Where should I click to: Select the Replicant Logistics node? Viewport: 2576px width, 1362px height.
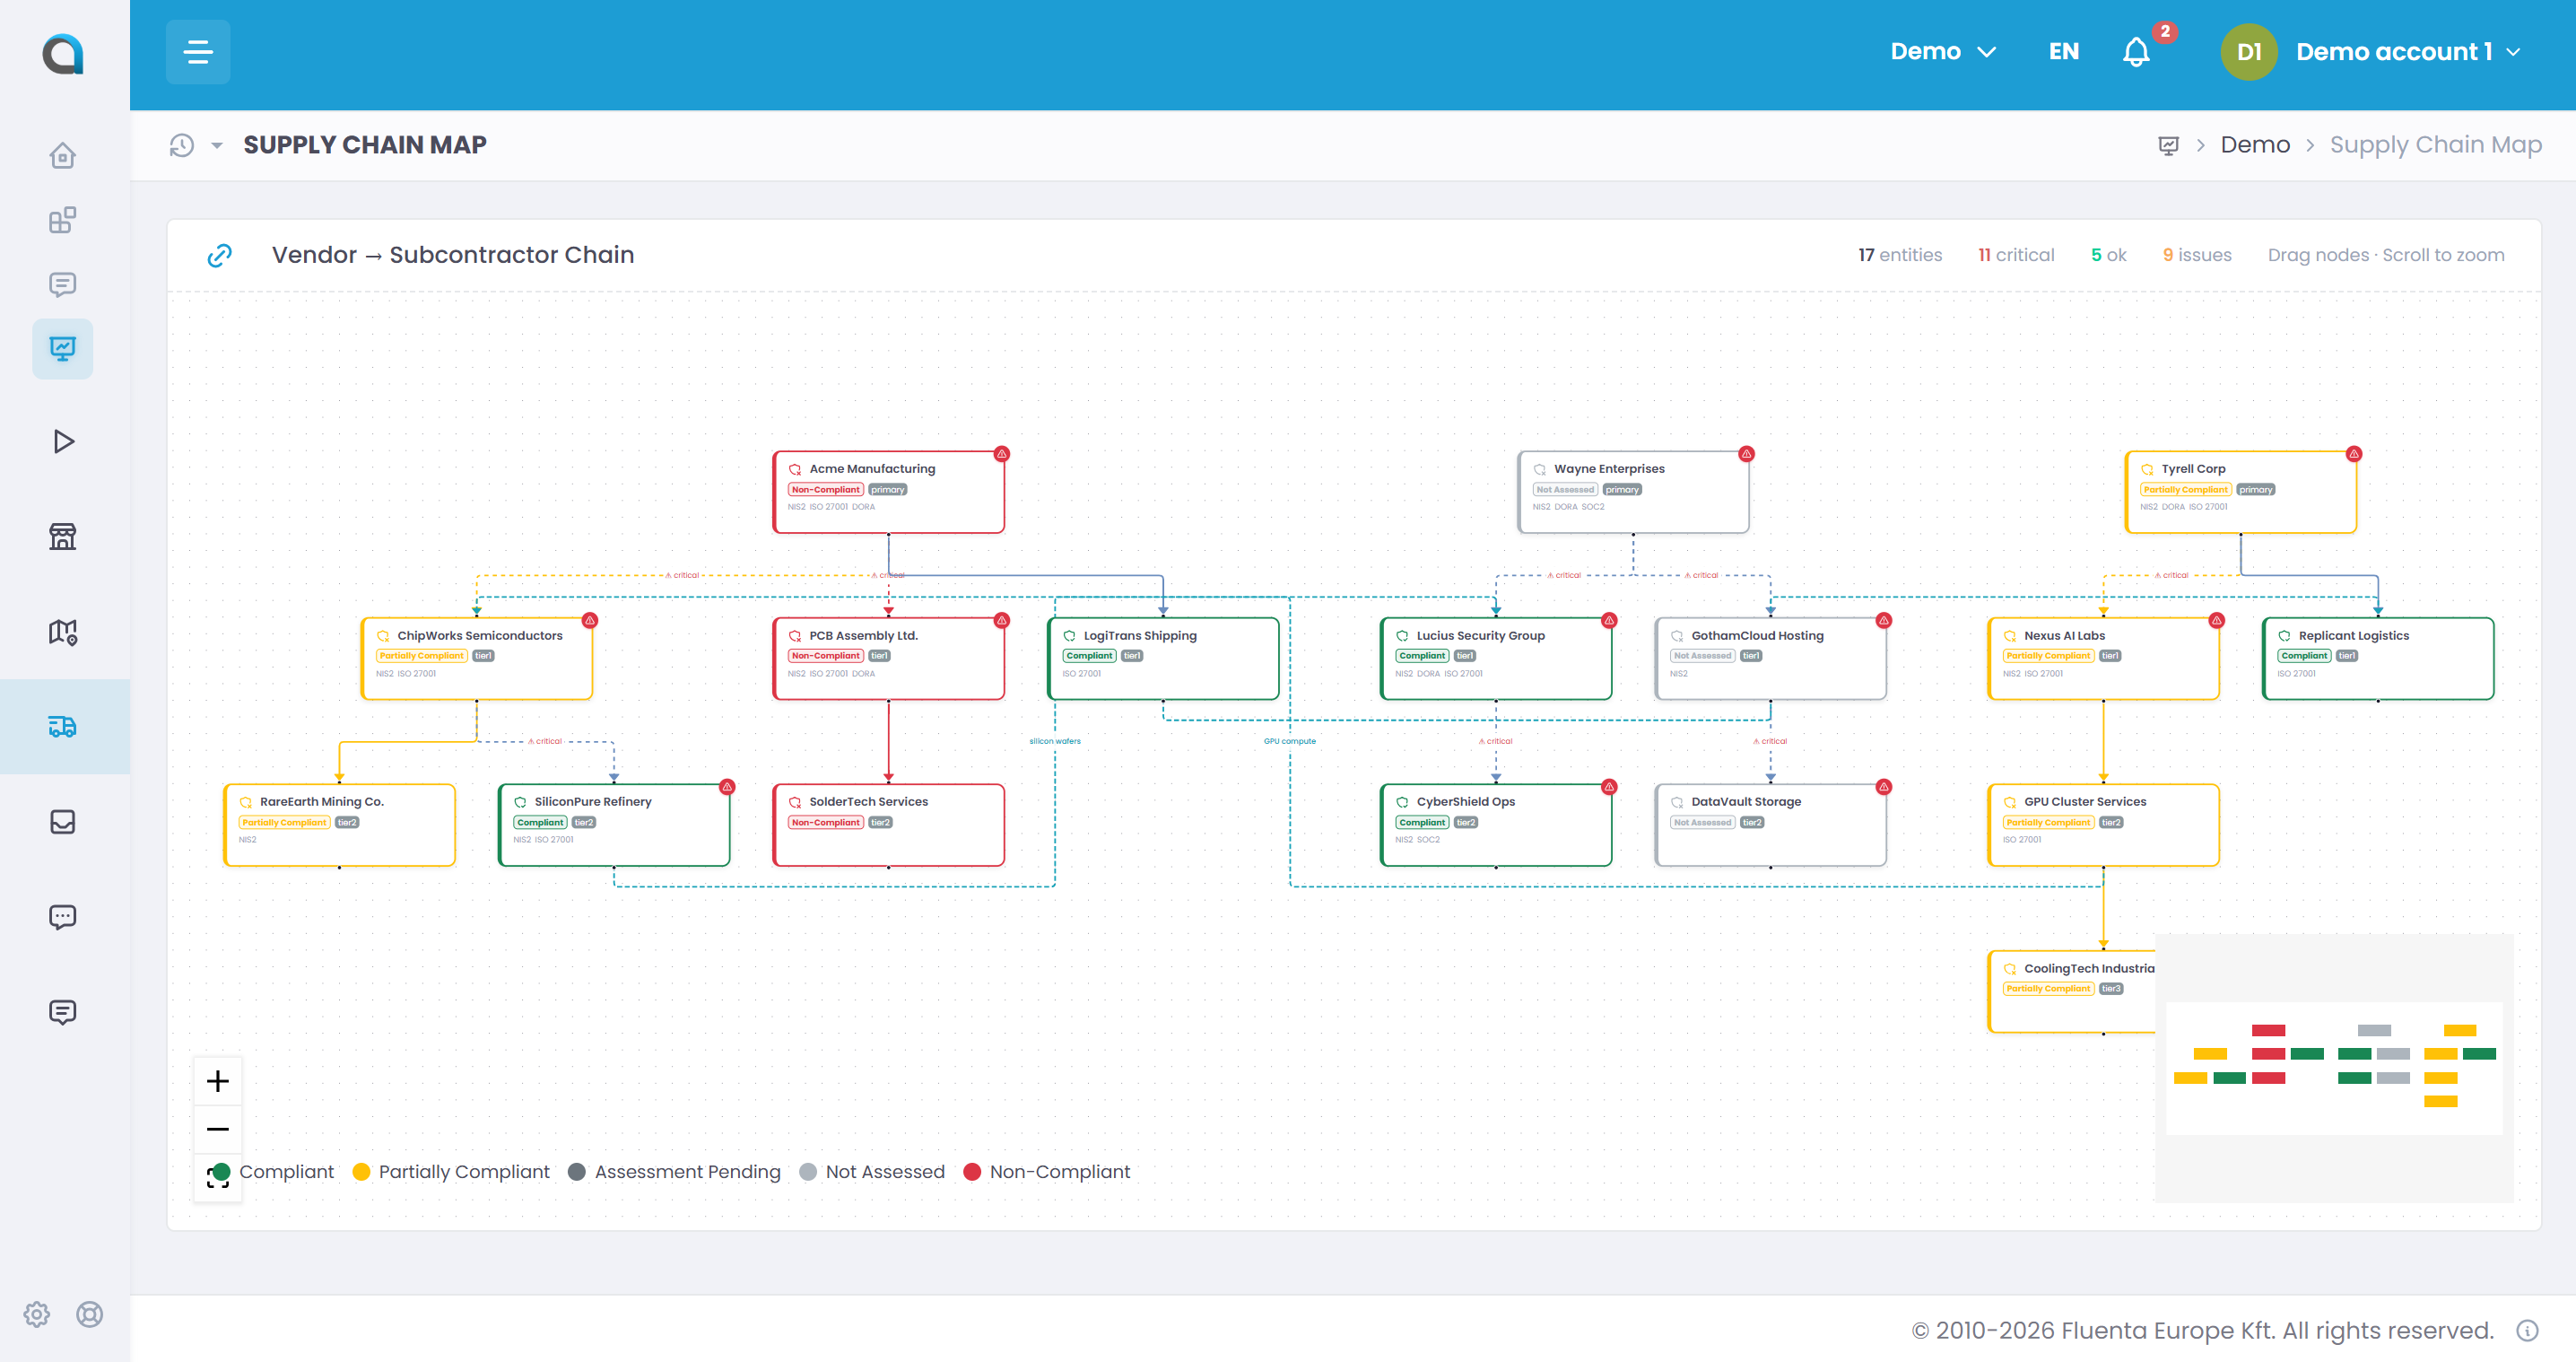click(2378, 658)
